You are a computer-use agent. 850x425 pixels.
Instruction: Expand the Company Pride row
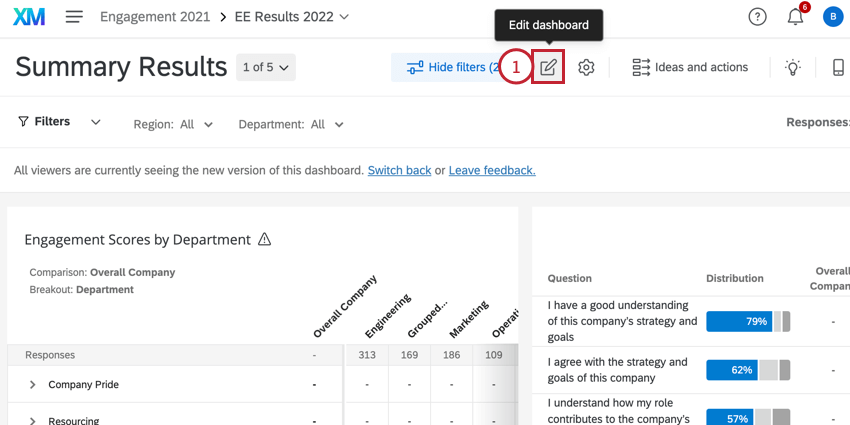[32, 385]
